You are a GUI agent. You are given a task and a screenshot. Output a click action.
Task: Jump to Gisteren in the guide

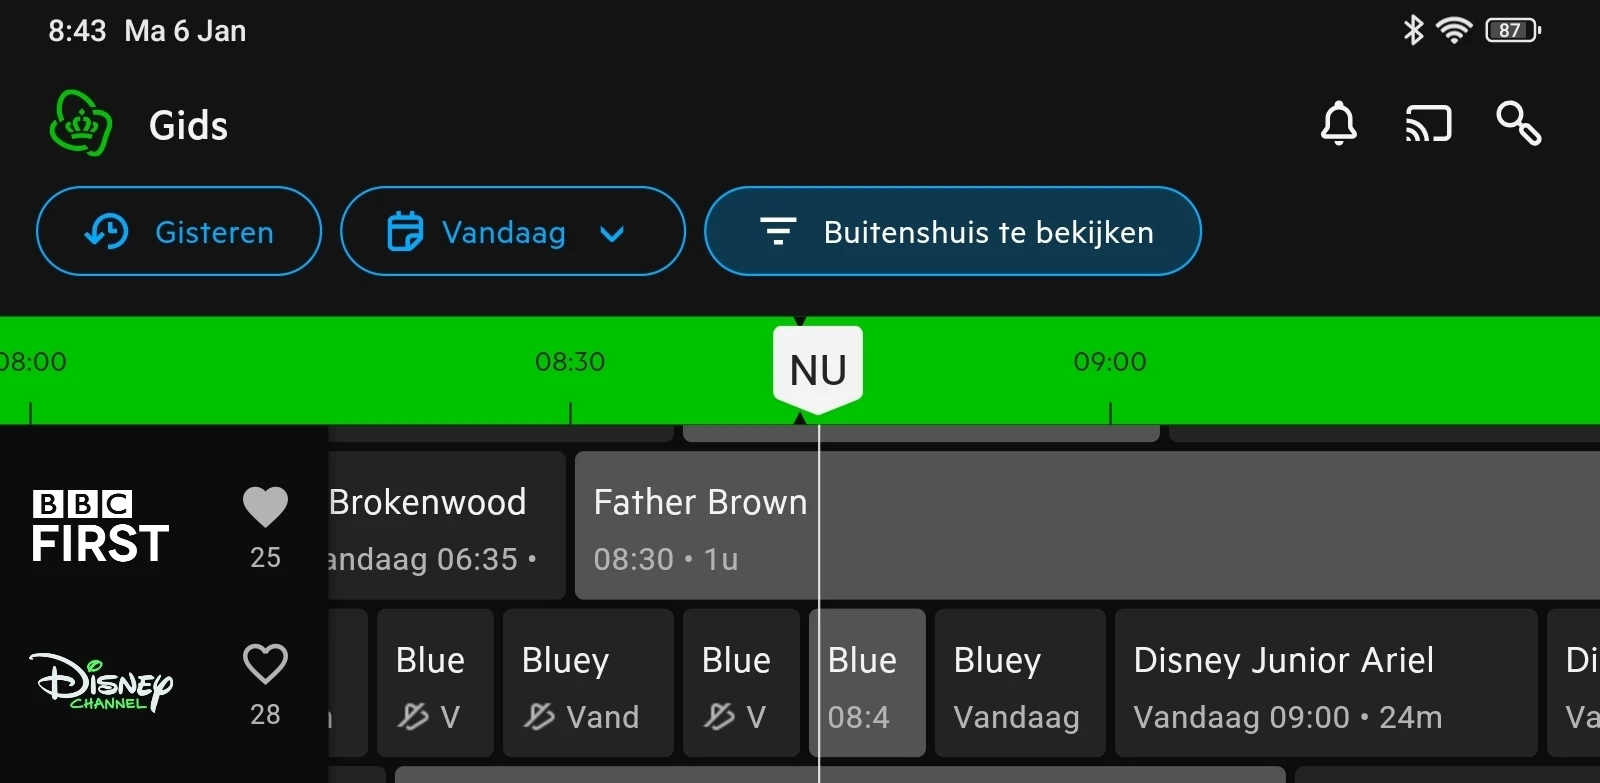point(179,231)
